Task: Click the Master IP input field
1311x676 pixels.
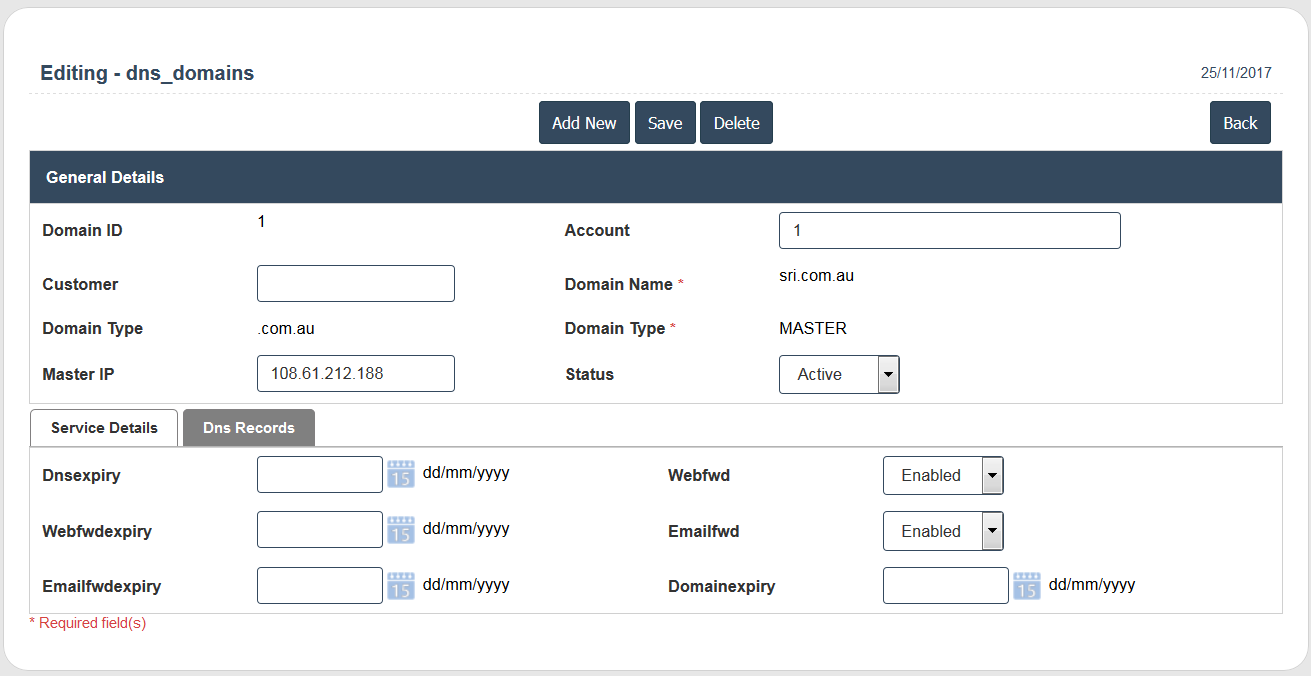Action: [x=355, y=374]
